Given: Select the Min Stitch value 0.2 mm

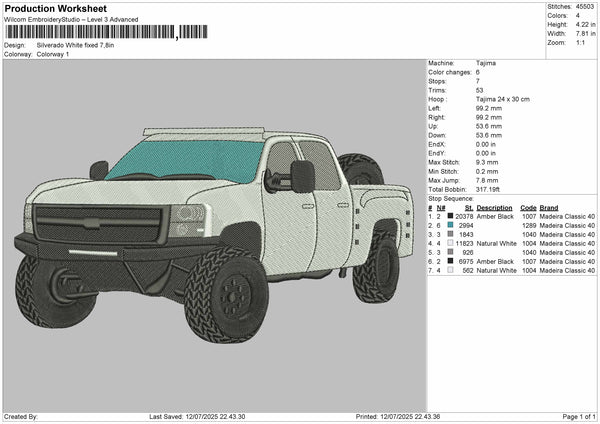Looking at the screenshot, I should point(487,171).
